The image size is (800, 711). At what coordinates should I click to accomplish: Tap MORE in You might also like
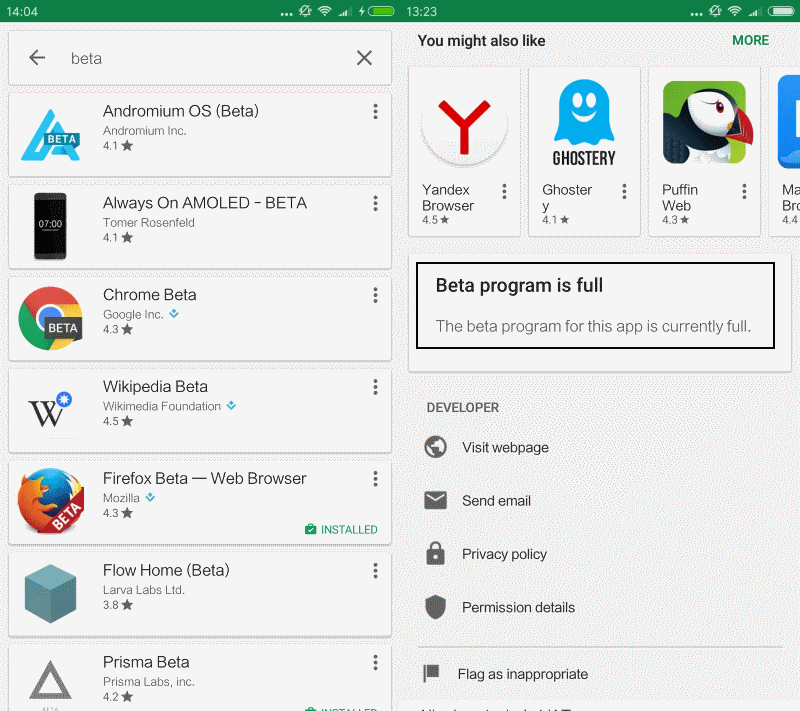click(x=750, y=40)
